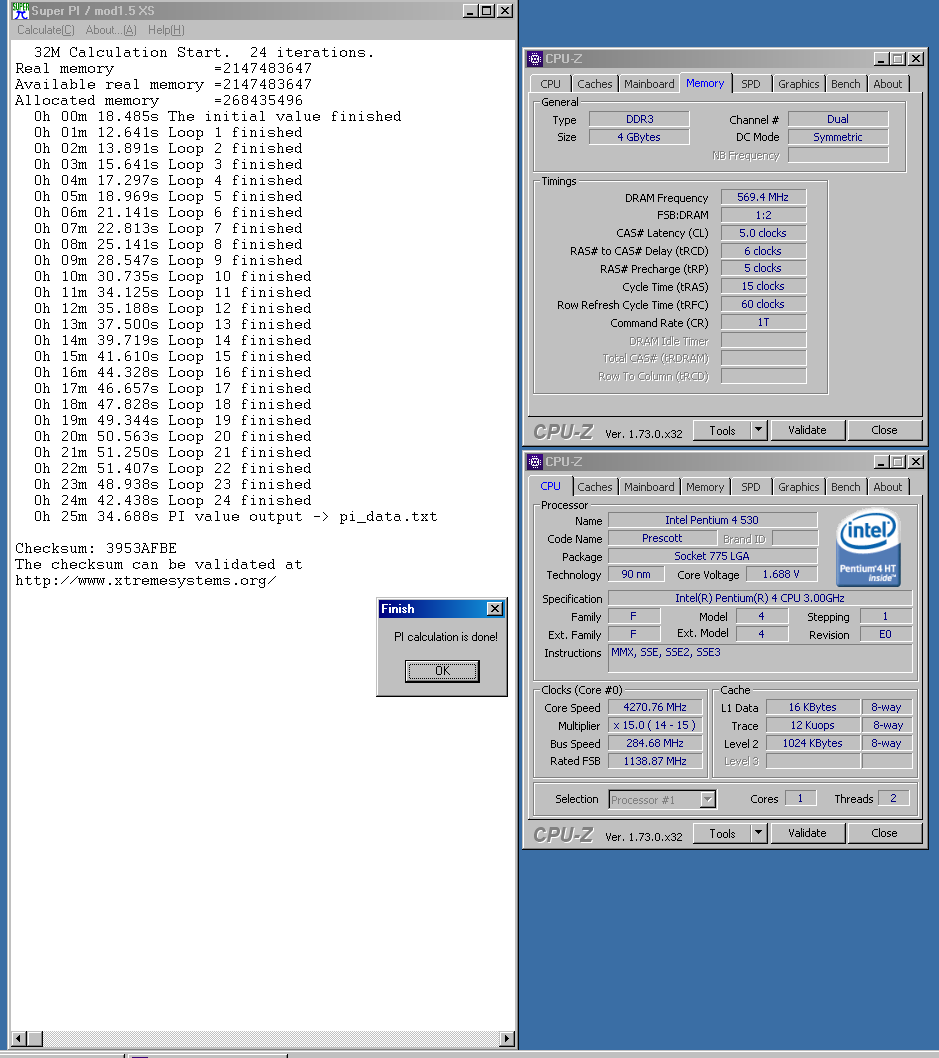The height and width of the screenshot is (1058, 939).
Task: Expand Tools dropdown arrow in upper CPU-Z window
Action: coord(759,430)
